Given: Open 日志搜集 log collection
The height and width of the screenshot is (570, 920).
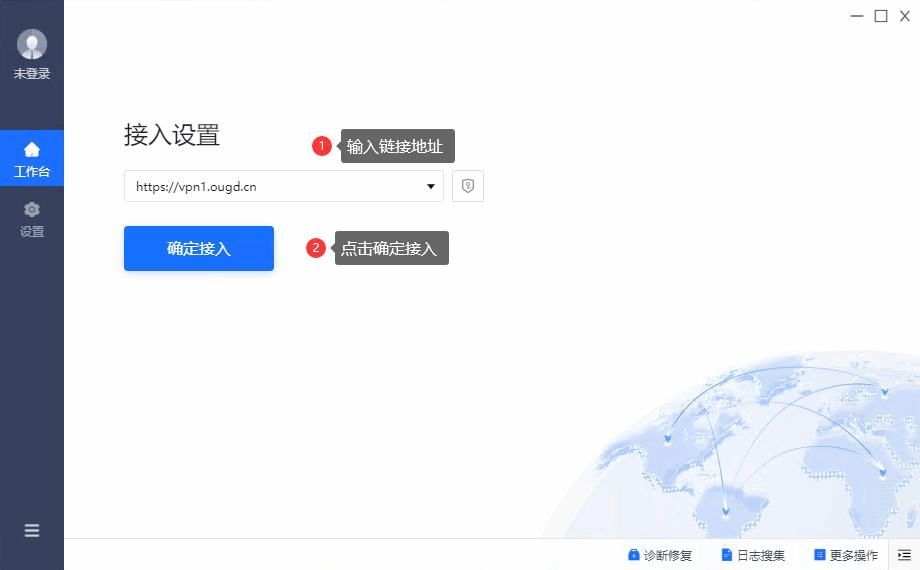Looking at the screenshot, I should pos(753,555).
